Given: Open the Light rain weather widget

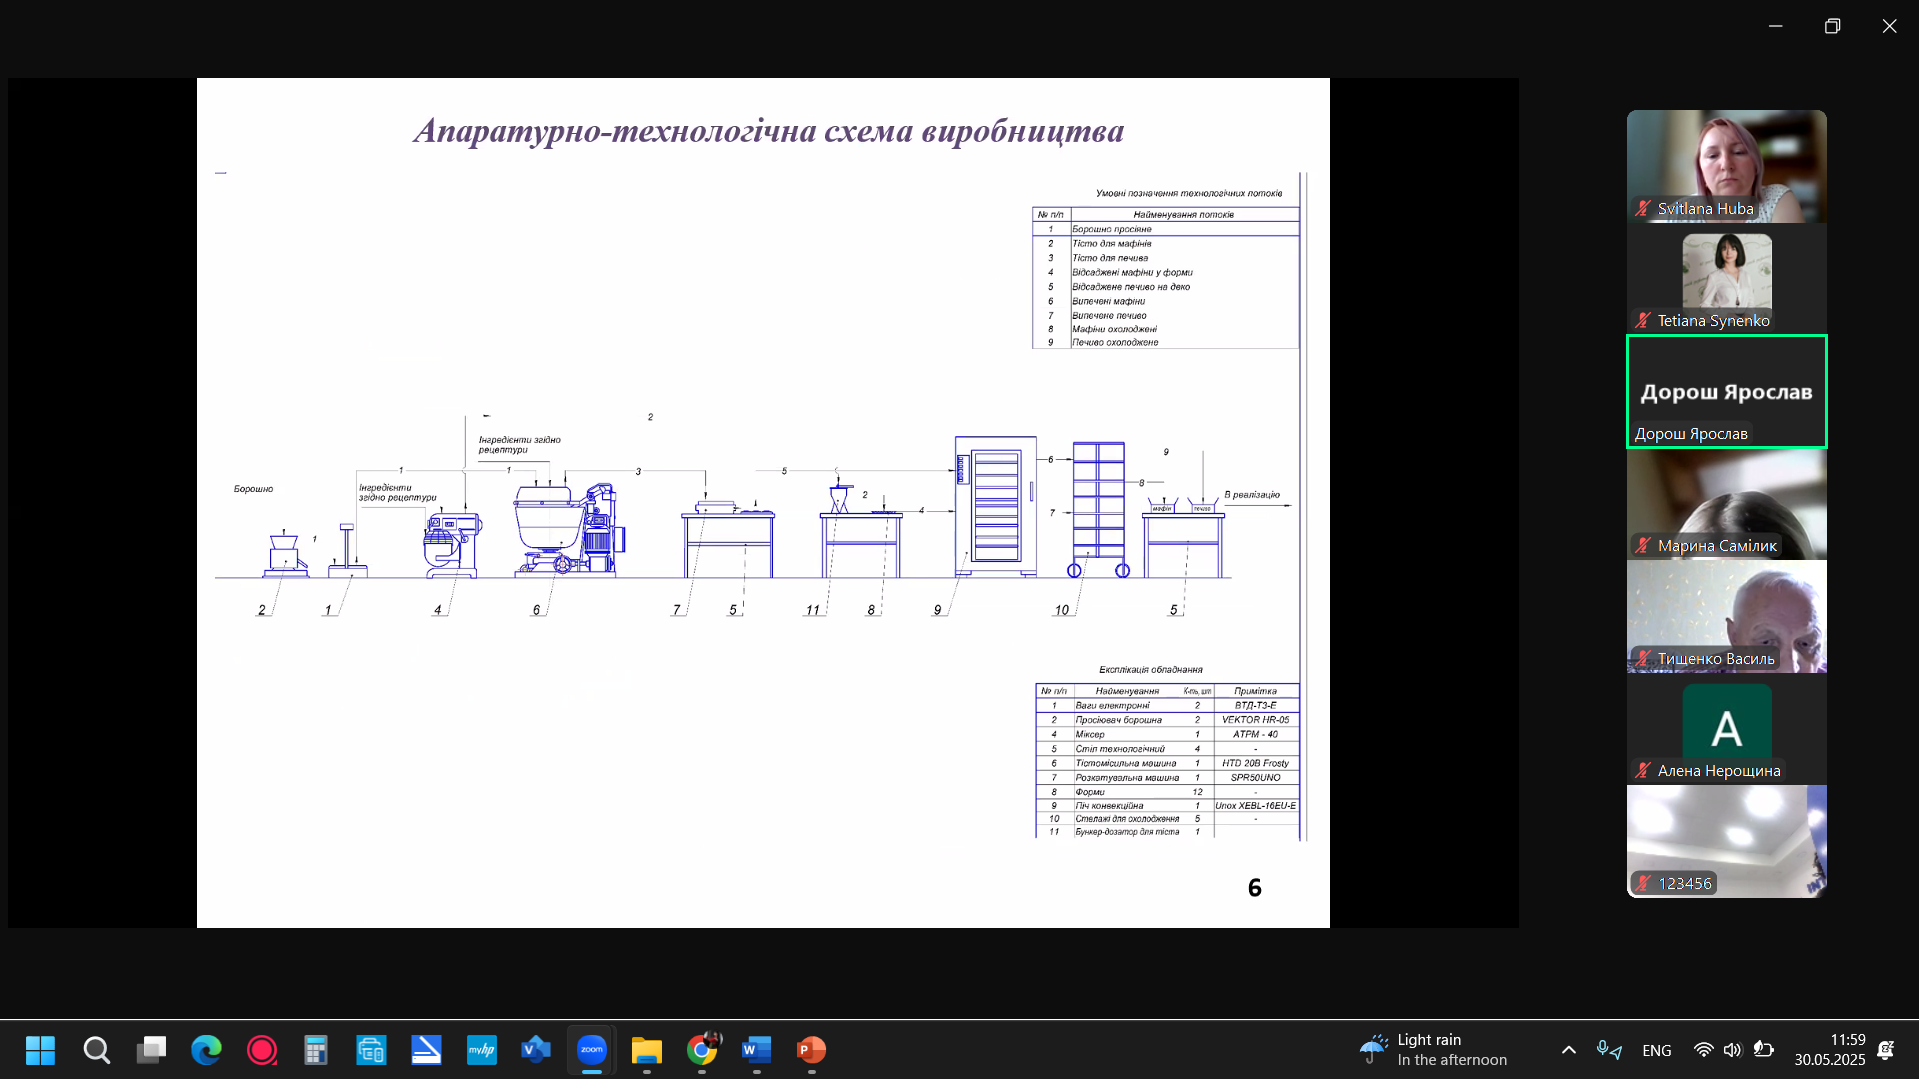Looking at the screenshot, I should point(1433,1050).
